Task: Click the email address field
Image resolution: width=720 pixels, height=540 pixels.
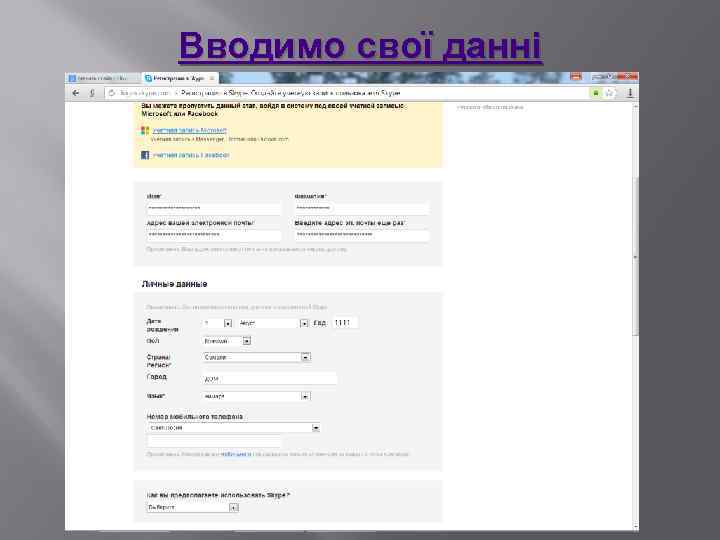Action: [214, 235]
